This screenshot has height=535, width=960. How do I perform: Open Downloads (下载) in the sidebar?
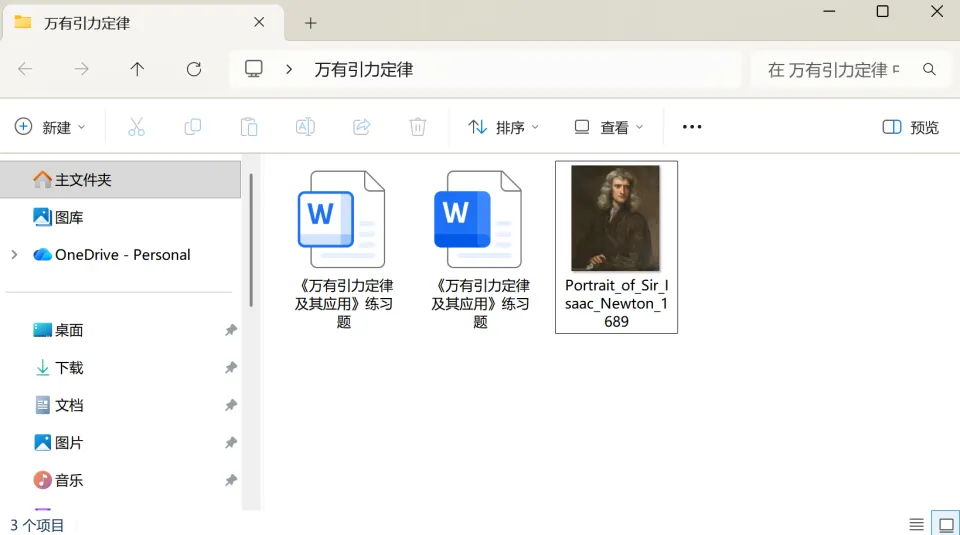coord(69,368)
